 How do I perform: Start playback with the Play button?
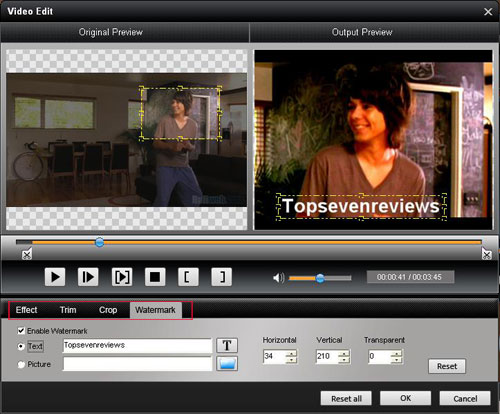(x=55, y=277)
